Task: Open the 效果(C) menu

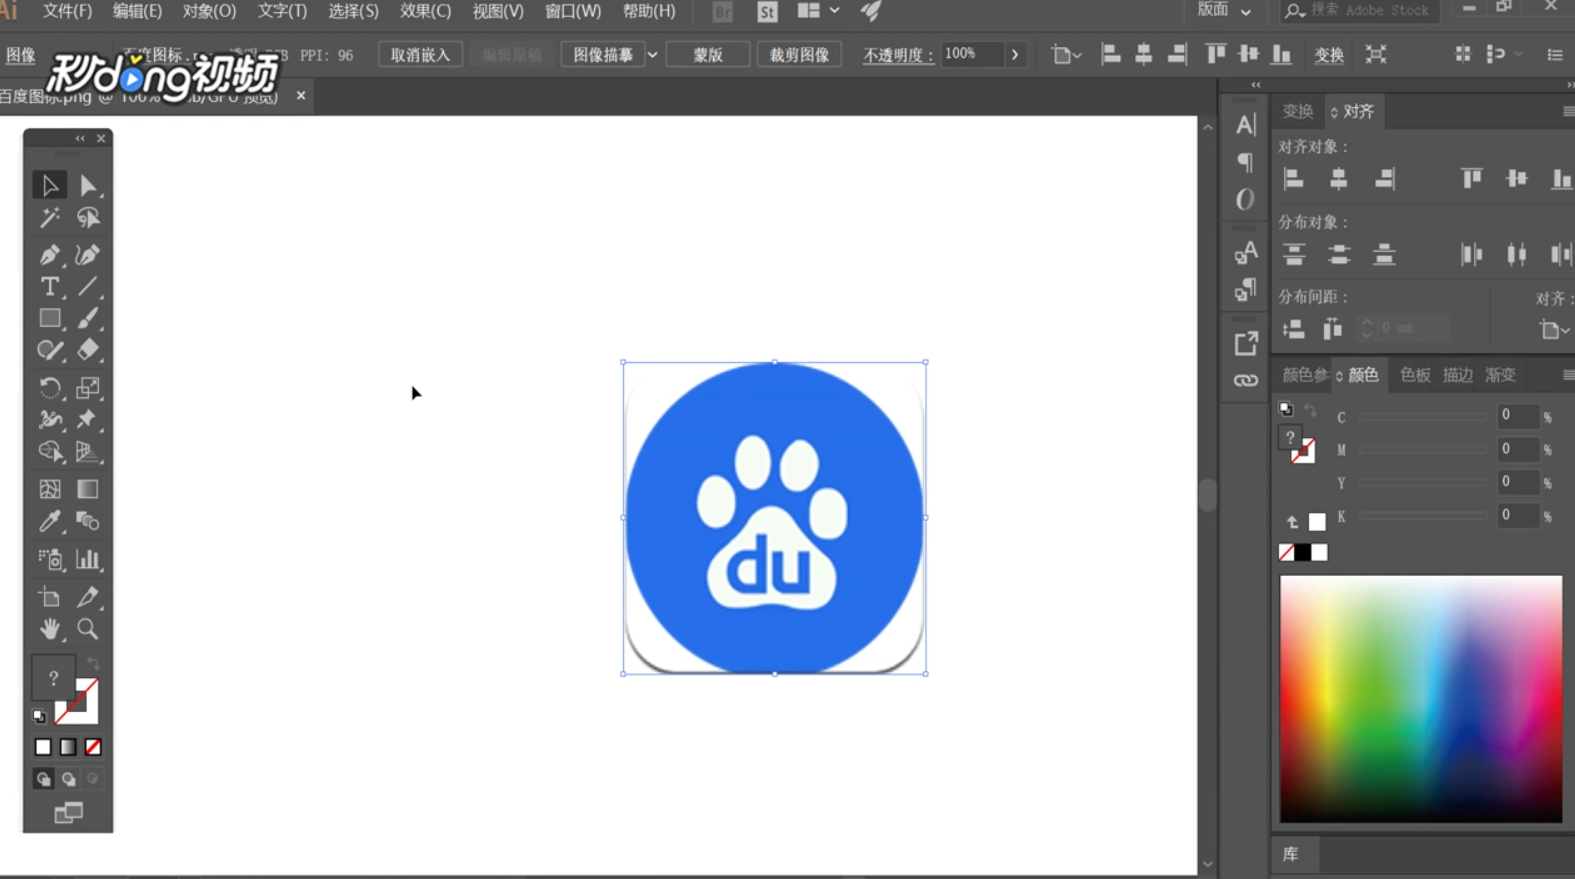Action: 425,11
